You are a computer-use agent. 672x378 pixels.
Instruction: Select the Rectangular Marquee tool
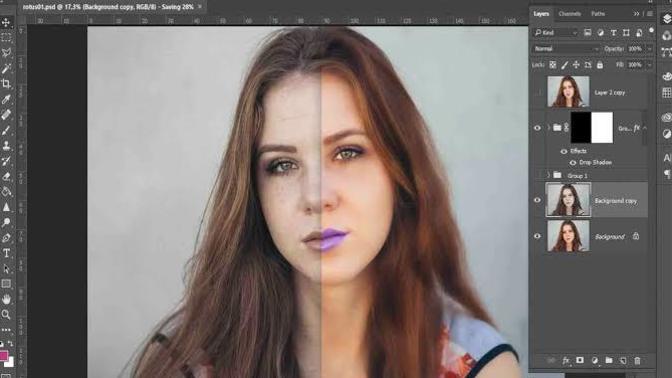(x=6, y=37)
